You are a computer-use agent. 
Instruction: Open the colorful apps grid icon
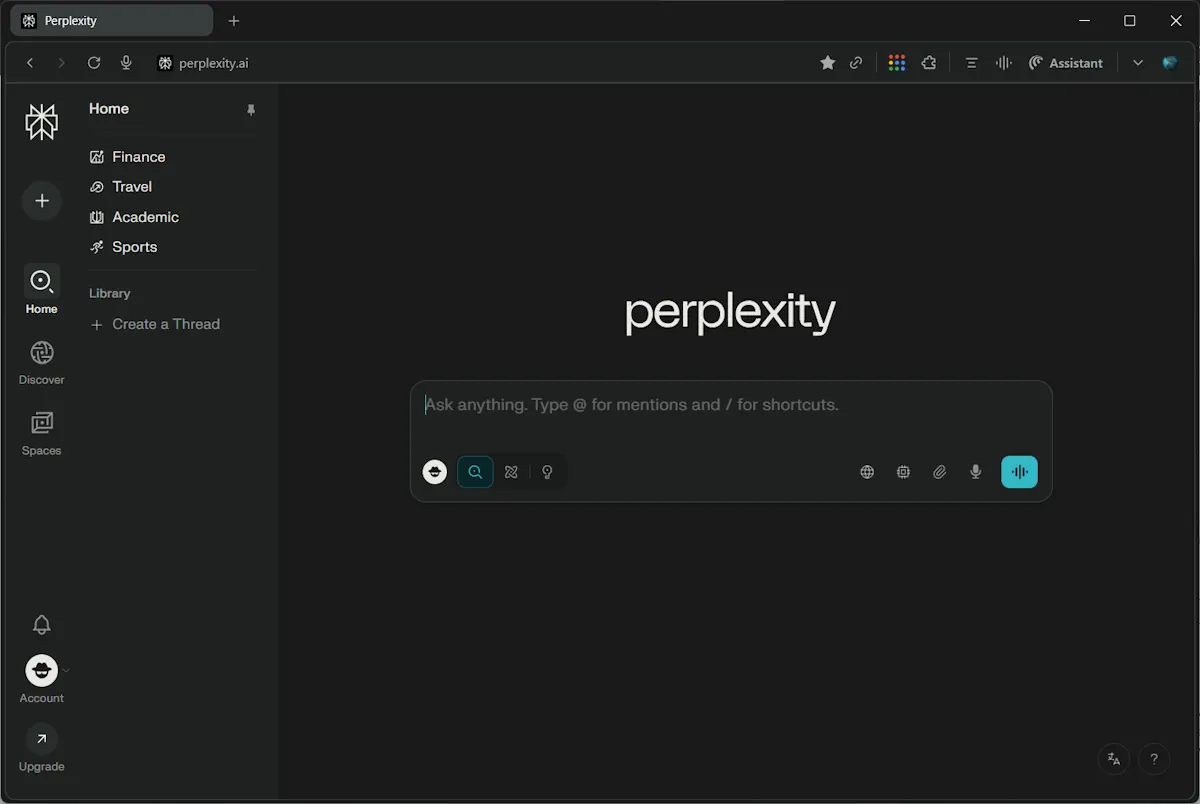coord(897,63)
